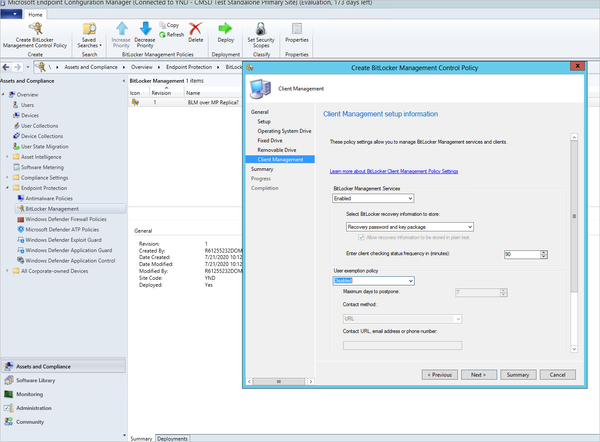Select Devices node in the tree
Screen dimensions: 600x442
[30, 115]
